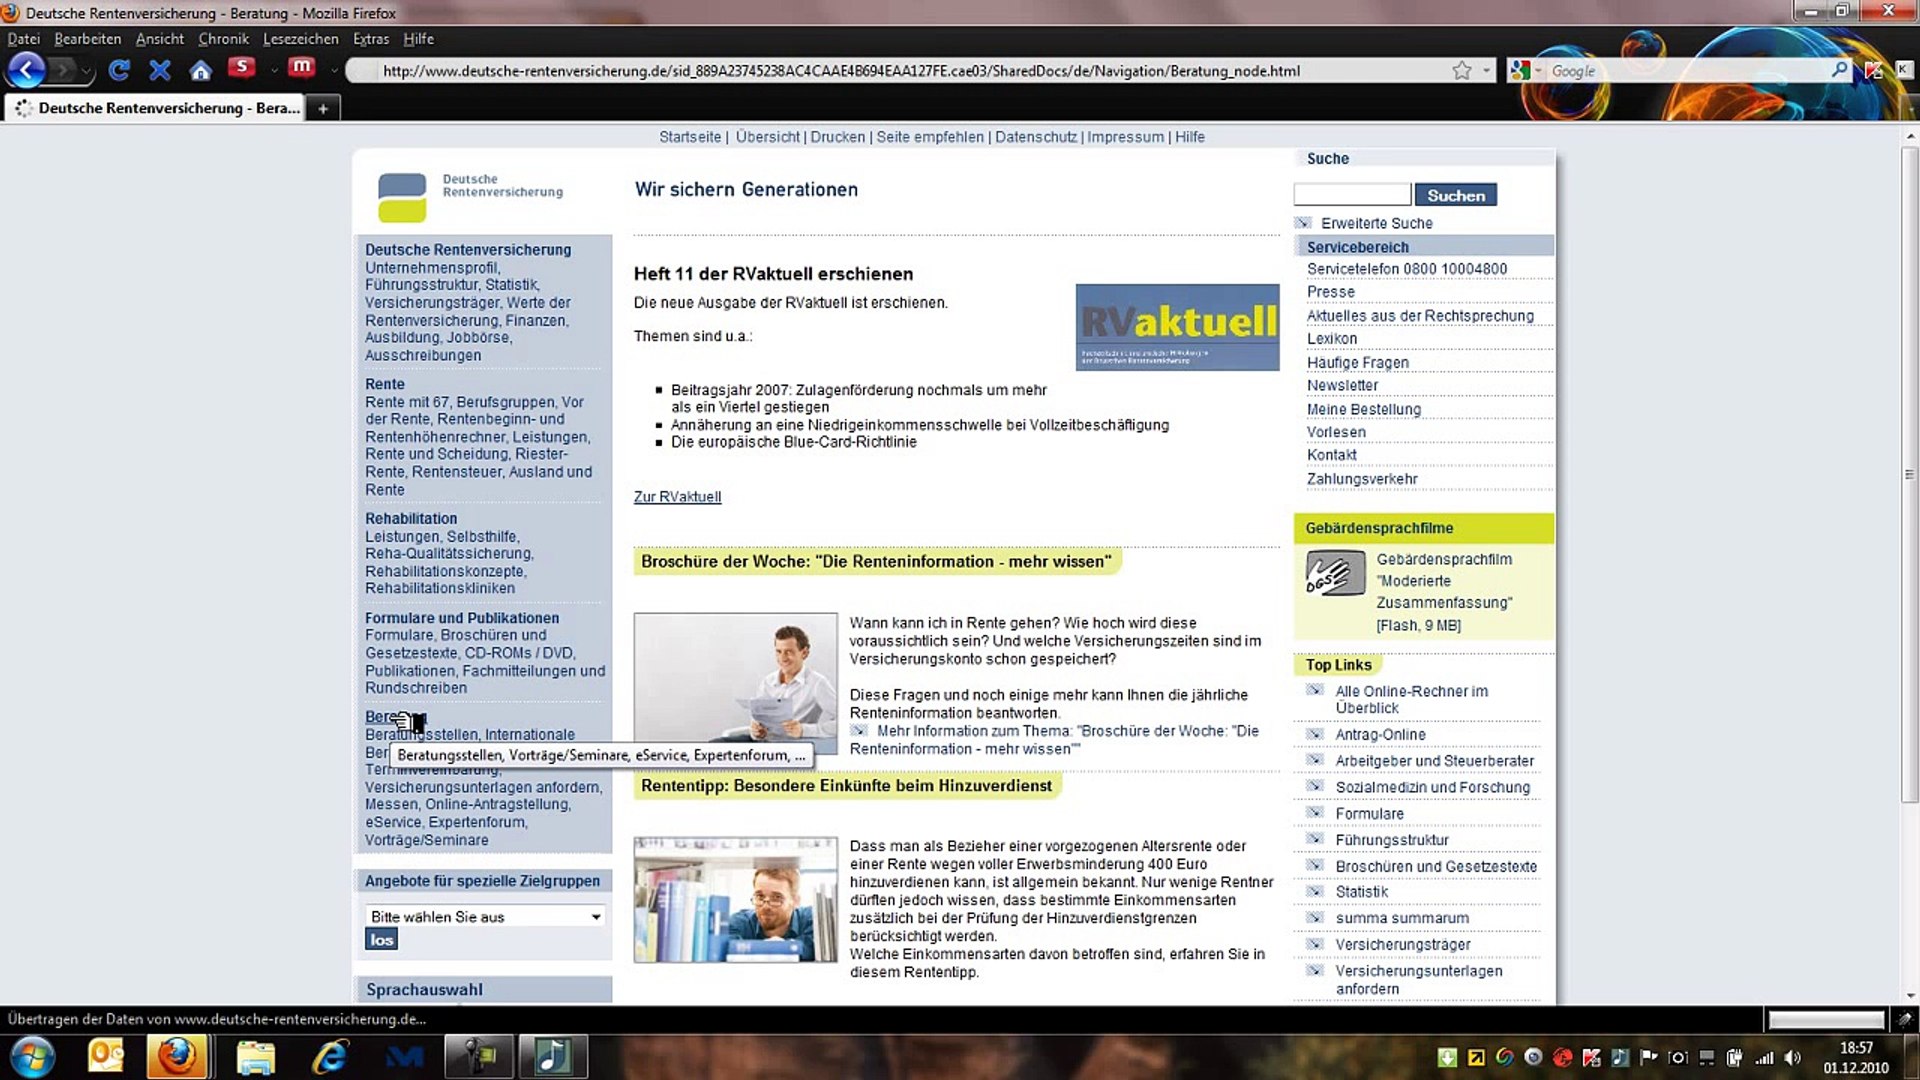Click the Forward arrow button

click(x=63, y=70)
